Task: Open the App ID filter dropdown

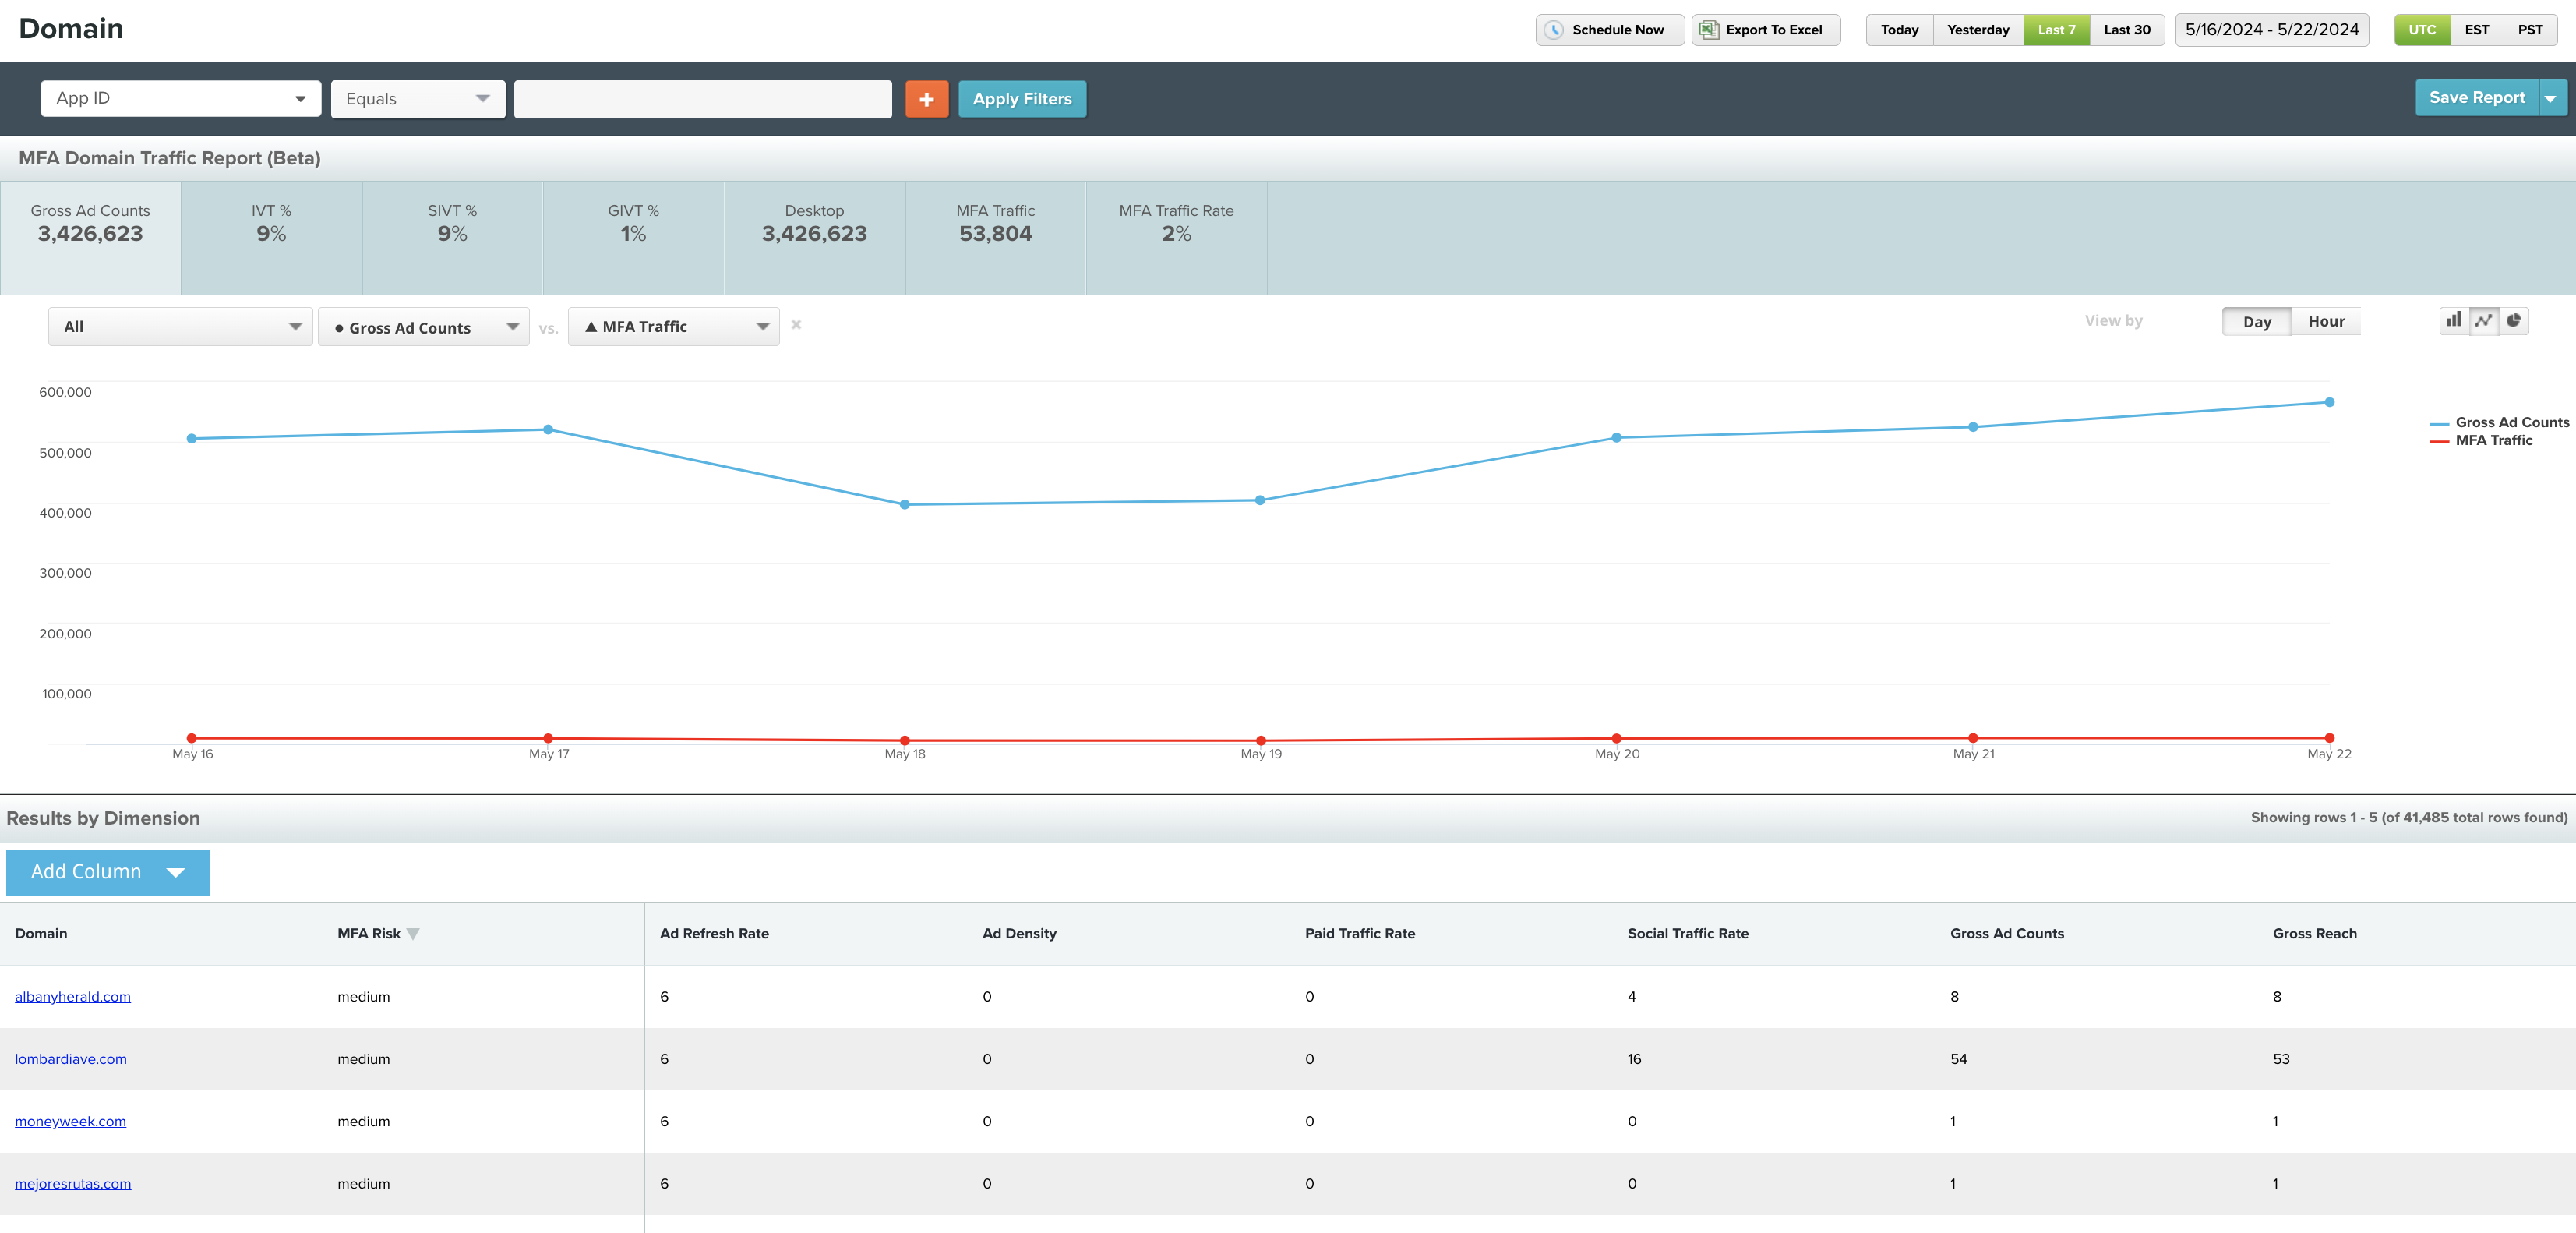Action: coord(181,99)
